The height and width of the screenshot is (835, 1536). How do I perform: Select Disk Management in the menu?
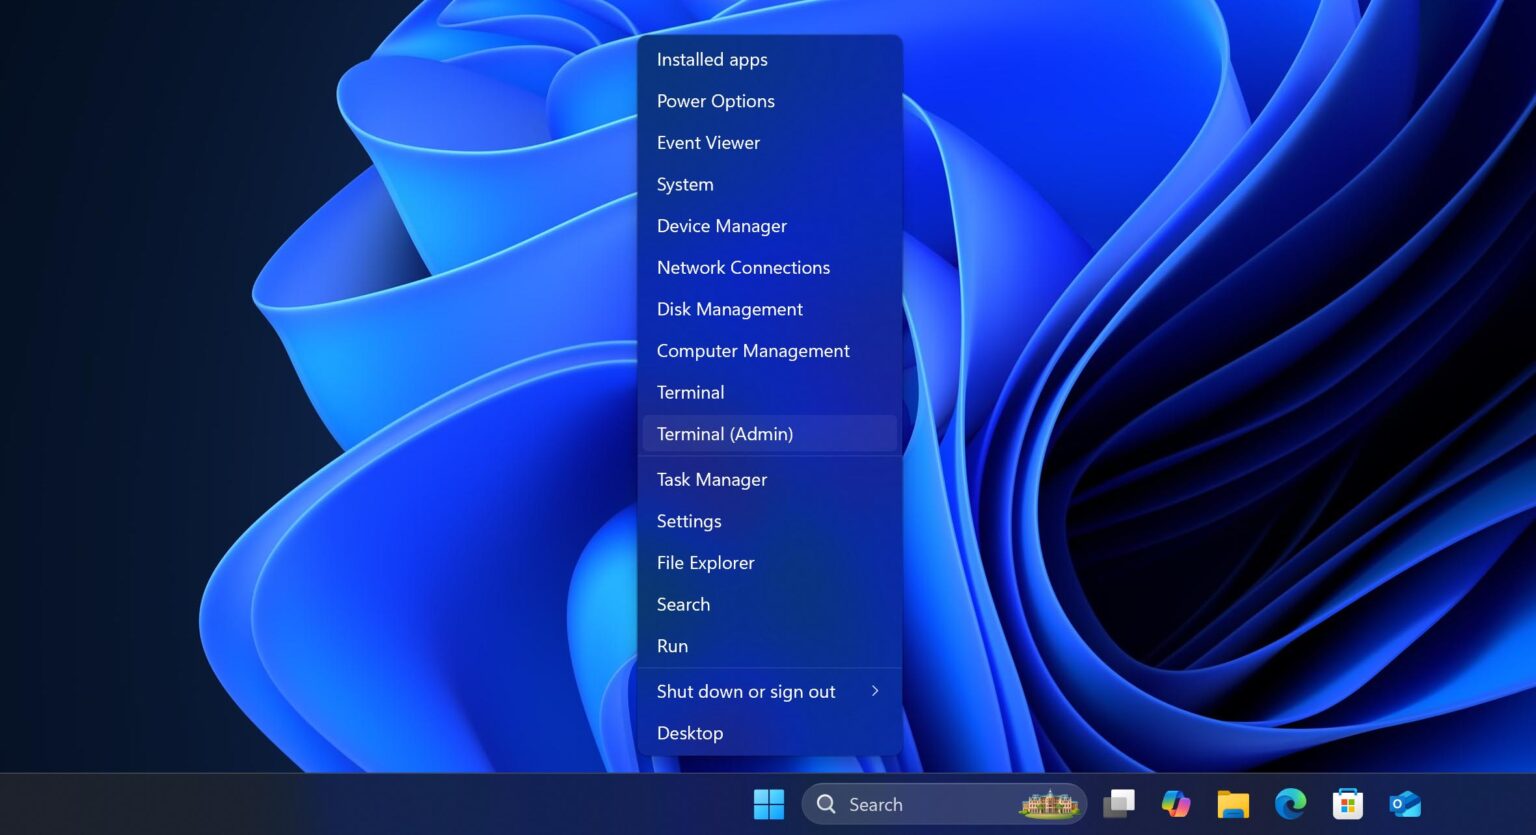pos(730,310)
